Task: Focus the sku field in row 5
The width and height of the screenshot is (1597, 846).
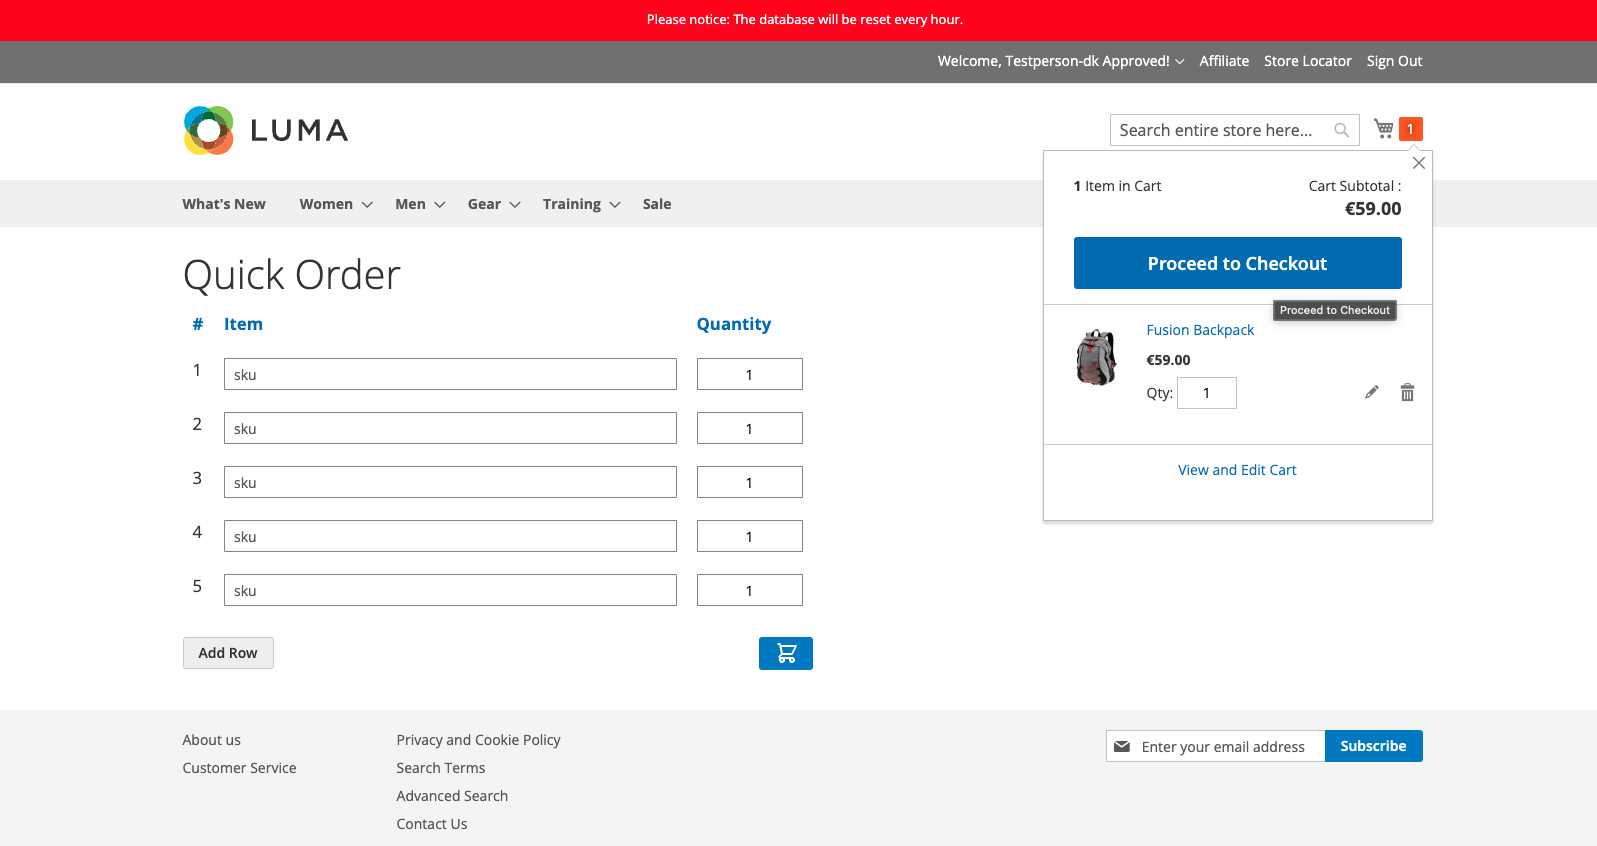Action: pos(450,590)
